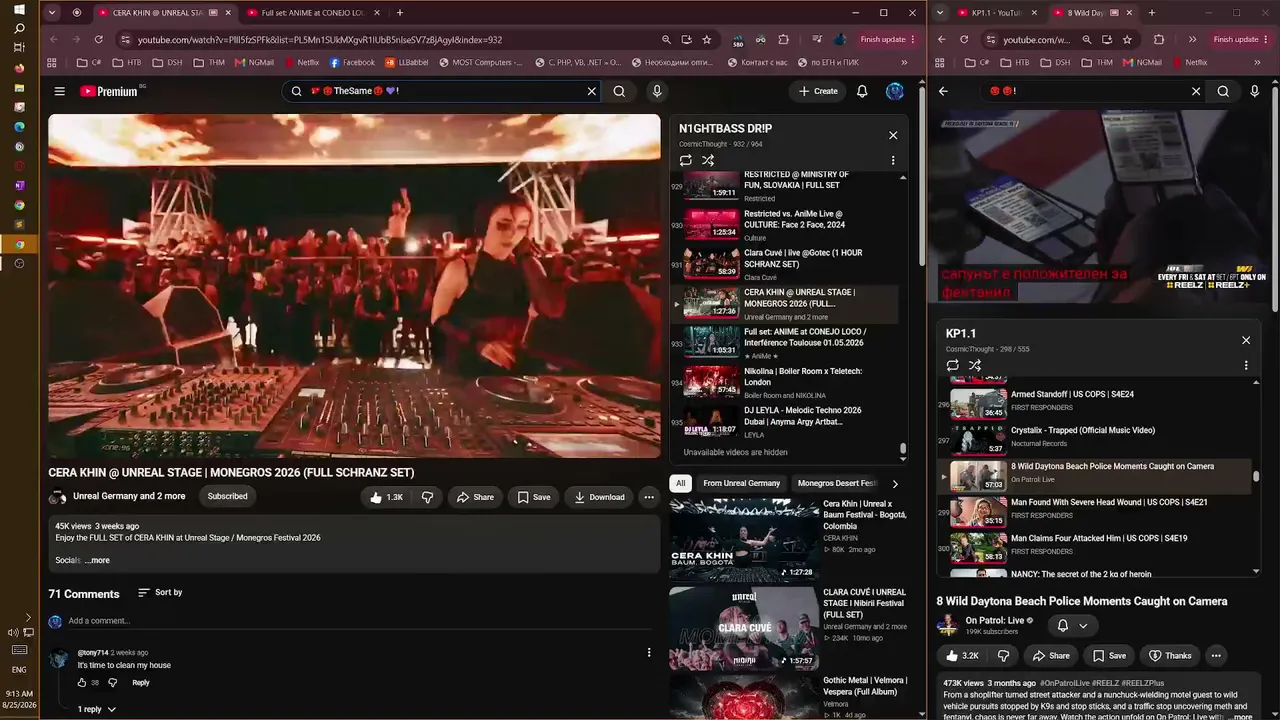Save the CERA KHIN video to playlist

click(x=534, y=497)
